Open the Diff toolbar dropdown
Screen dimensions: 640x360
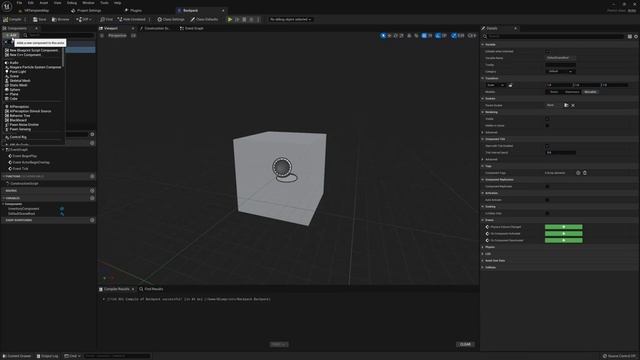click(x=84, y=19)
